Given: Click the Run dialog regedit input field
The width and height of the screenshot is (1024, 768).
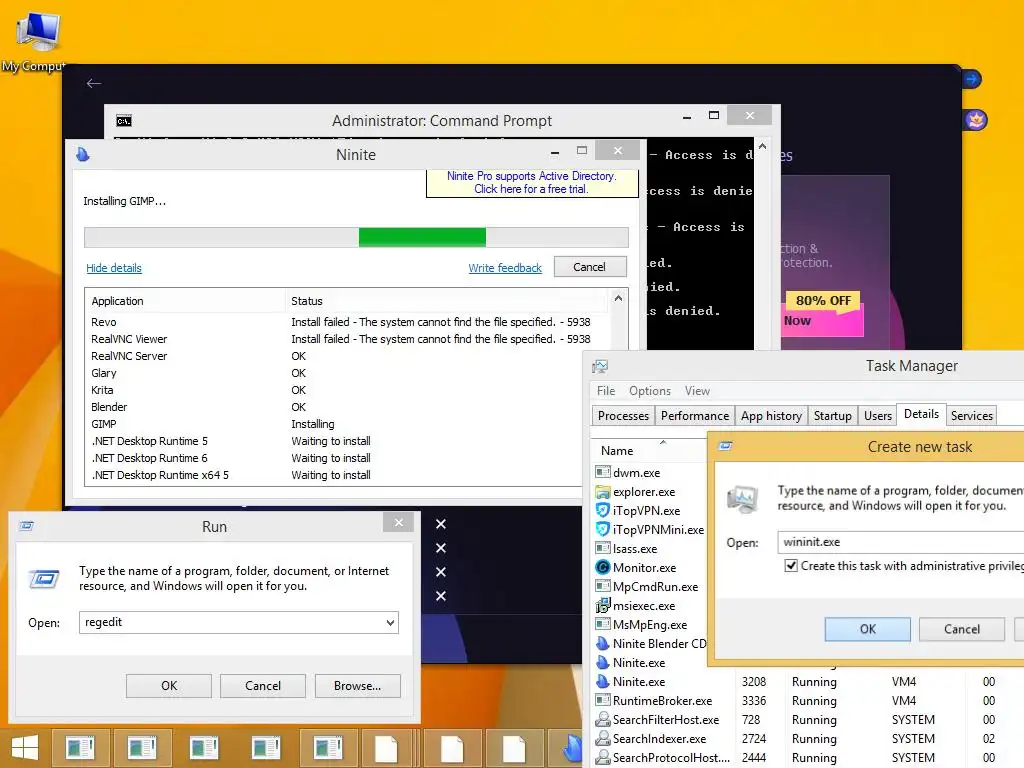Looking at the screenshot, I should [x=239, y=622].
